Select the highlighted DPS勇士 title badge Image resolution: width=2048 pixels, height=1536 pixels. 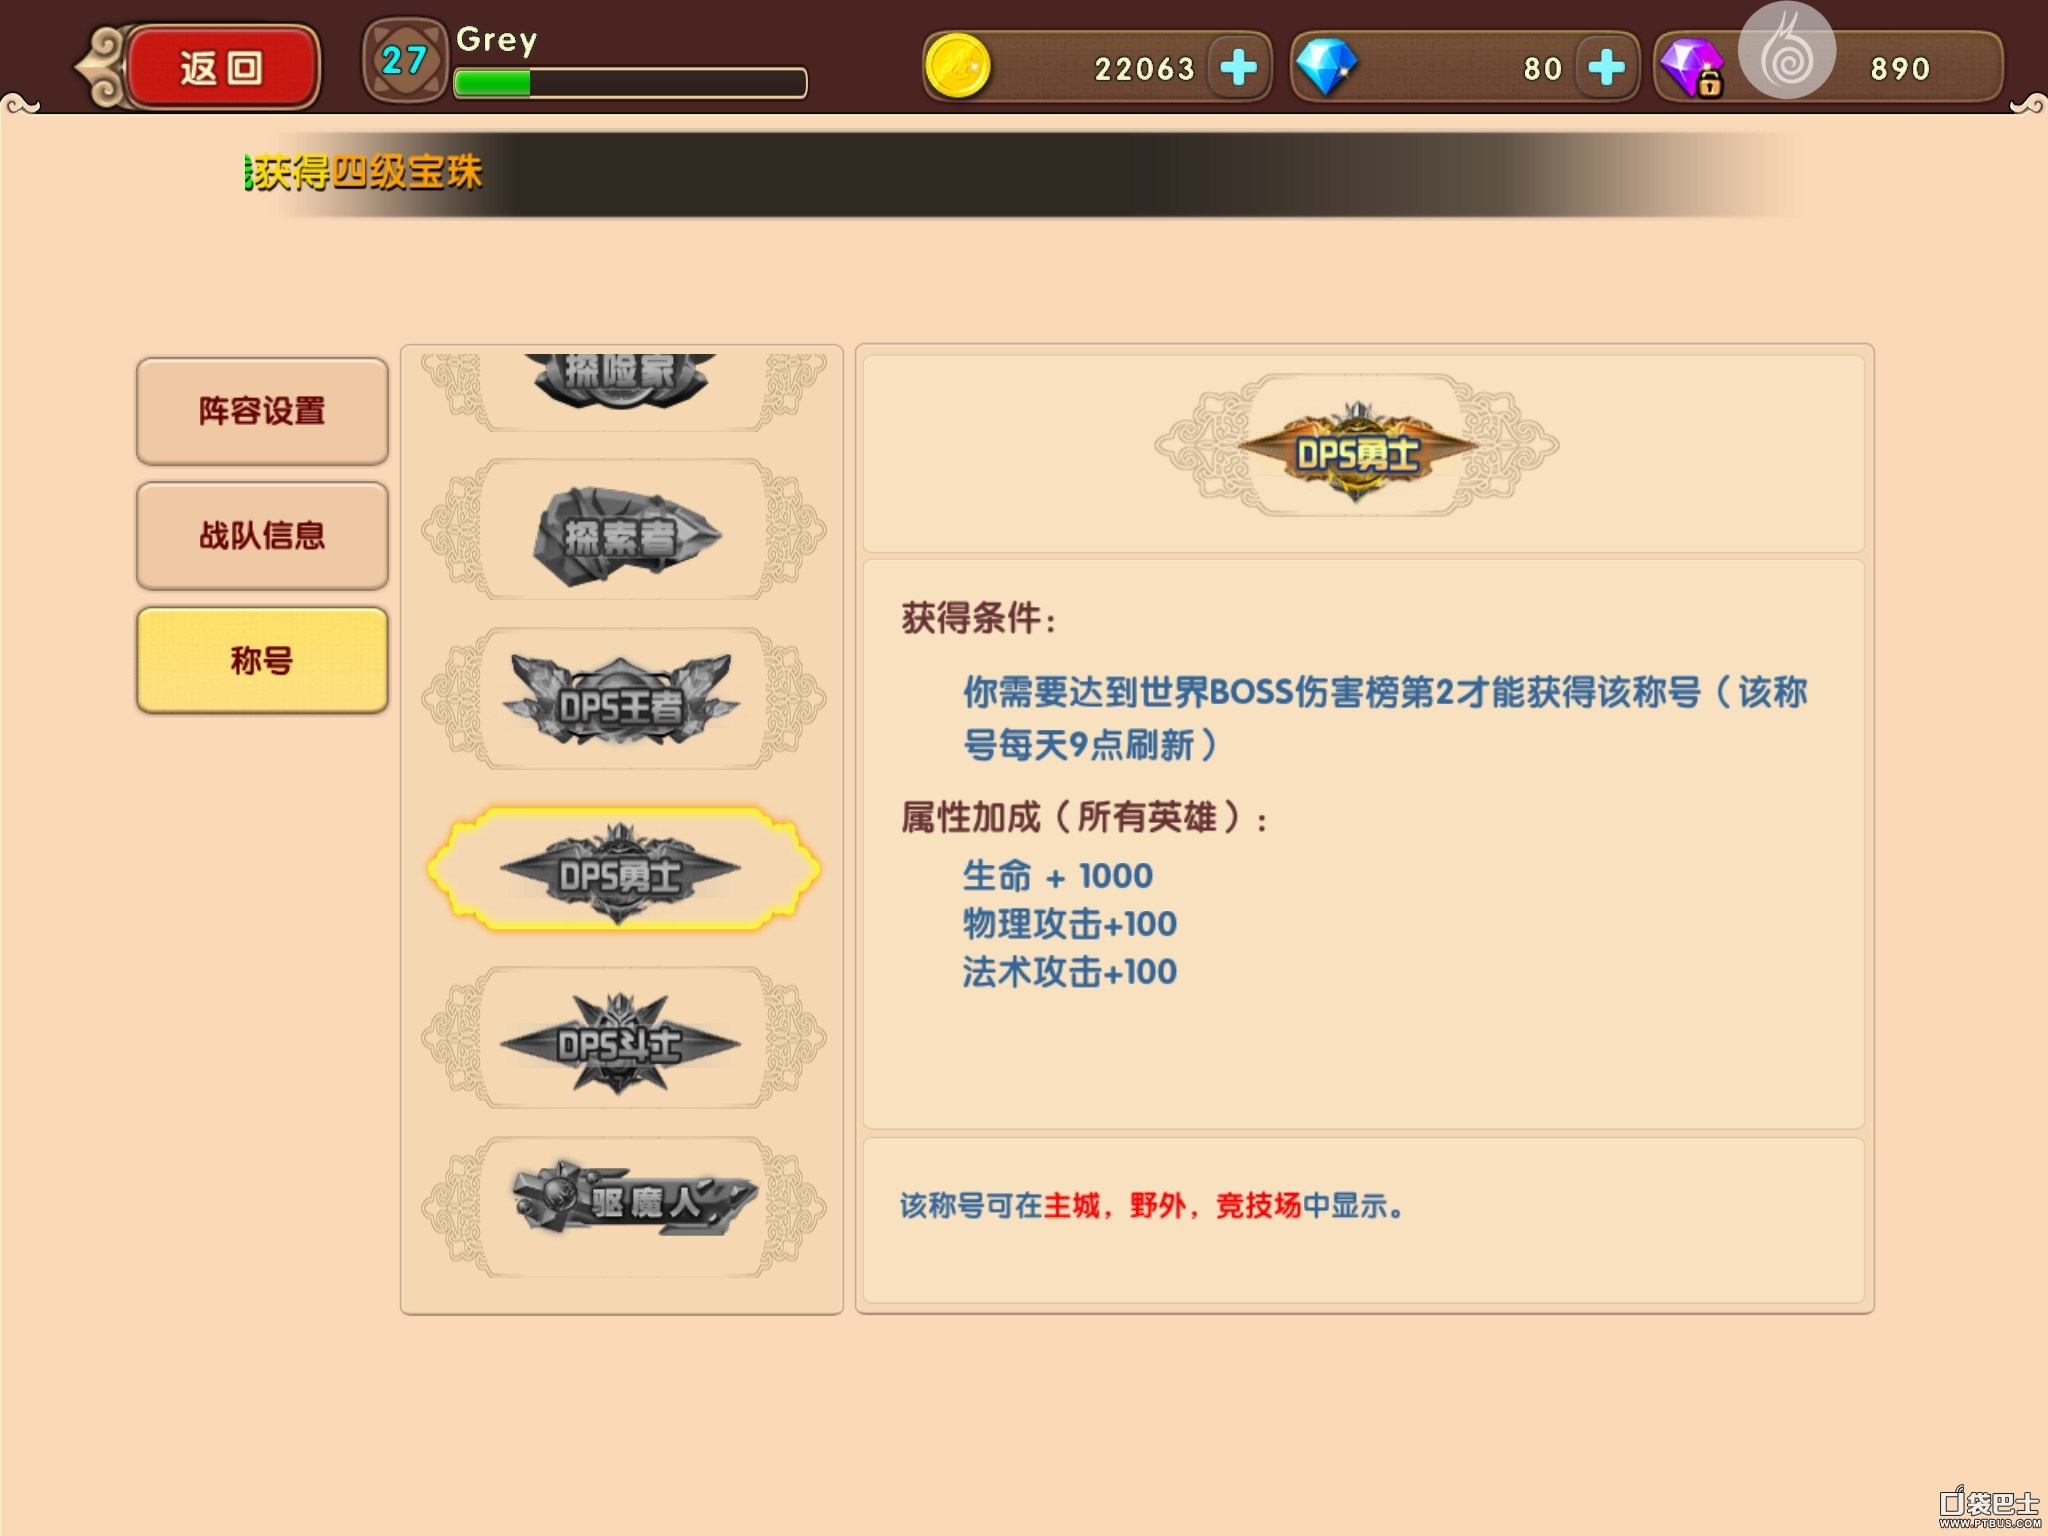coord(624,869)
